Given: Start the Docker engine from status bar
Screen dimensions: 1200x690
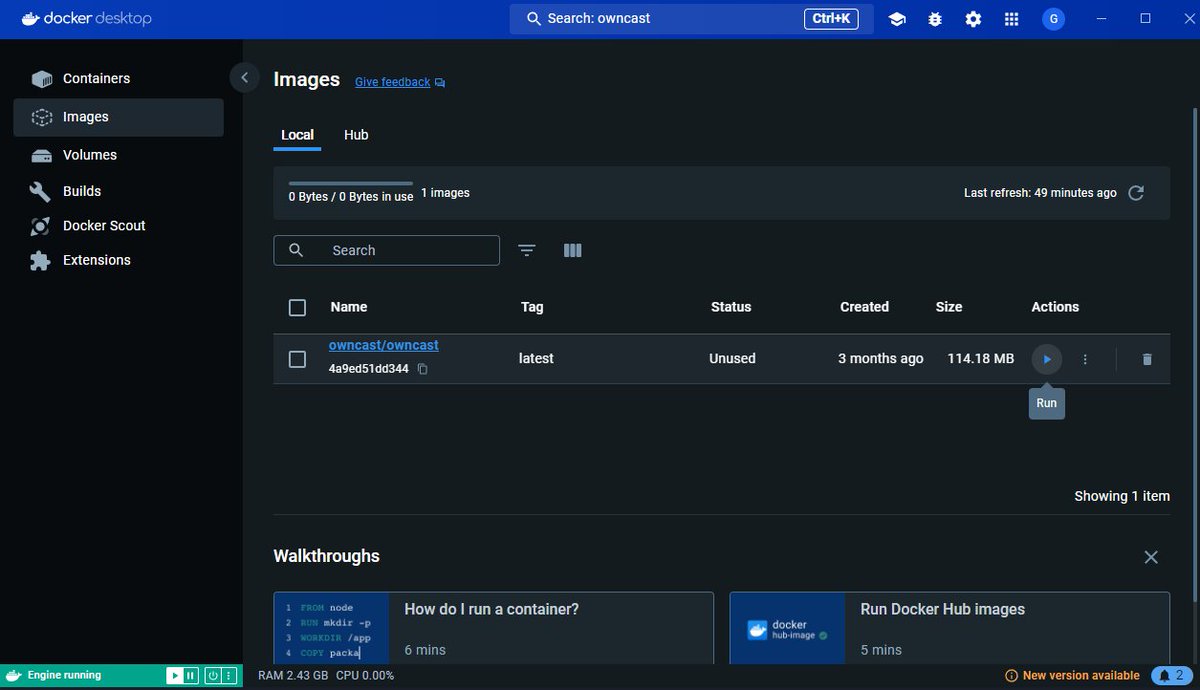Looking at the screenshot, I should click(x=175, y=676).
